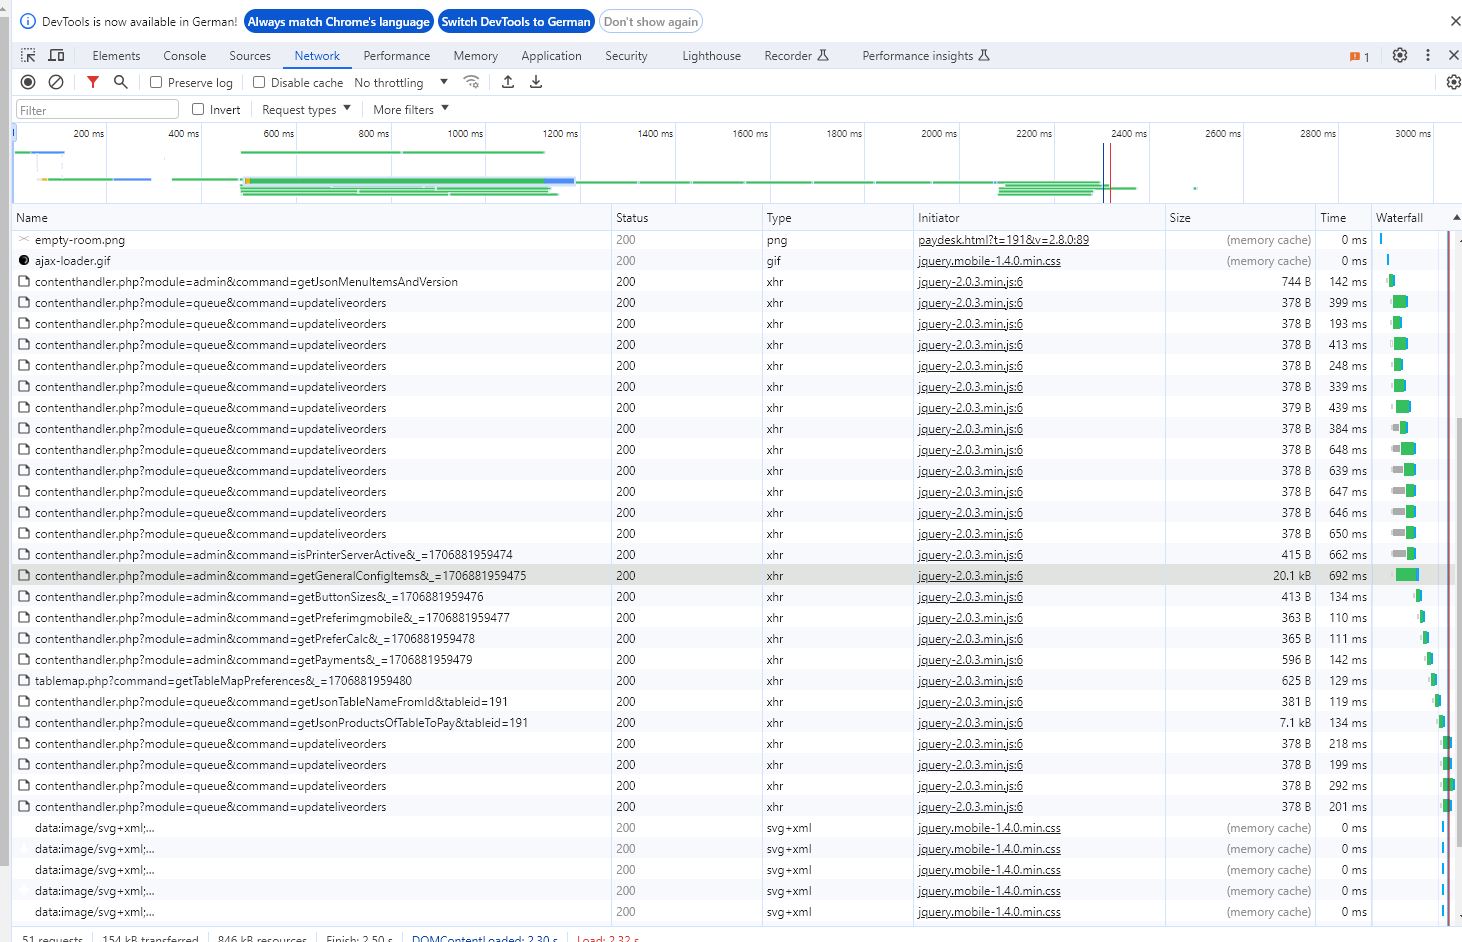Click the Switch DevTools to German button
Image resolution: width=1462 pixels, height=942 pixels.
click(x=516, y=22)
